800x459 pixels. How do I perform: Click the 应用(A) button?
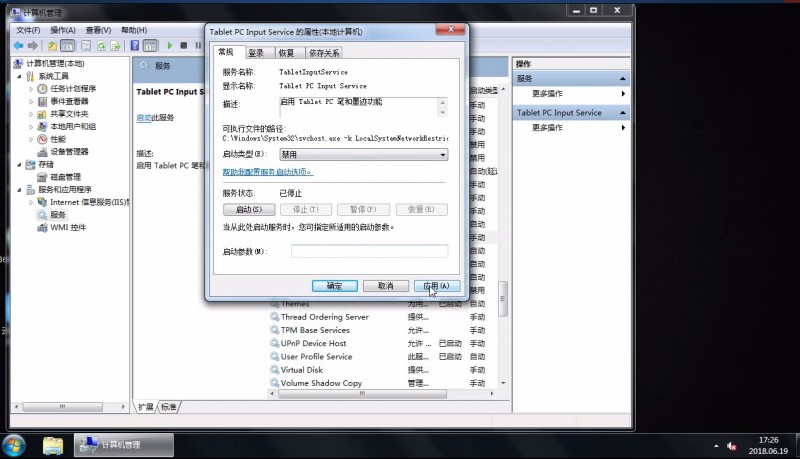[437, 286]
